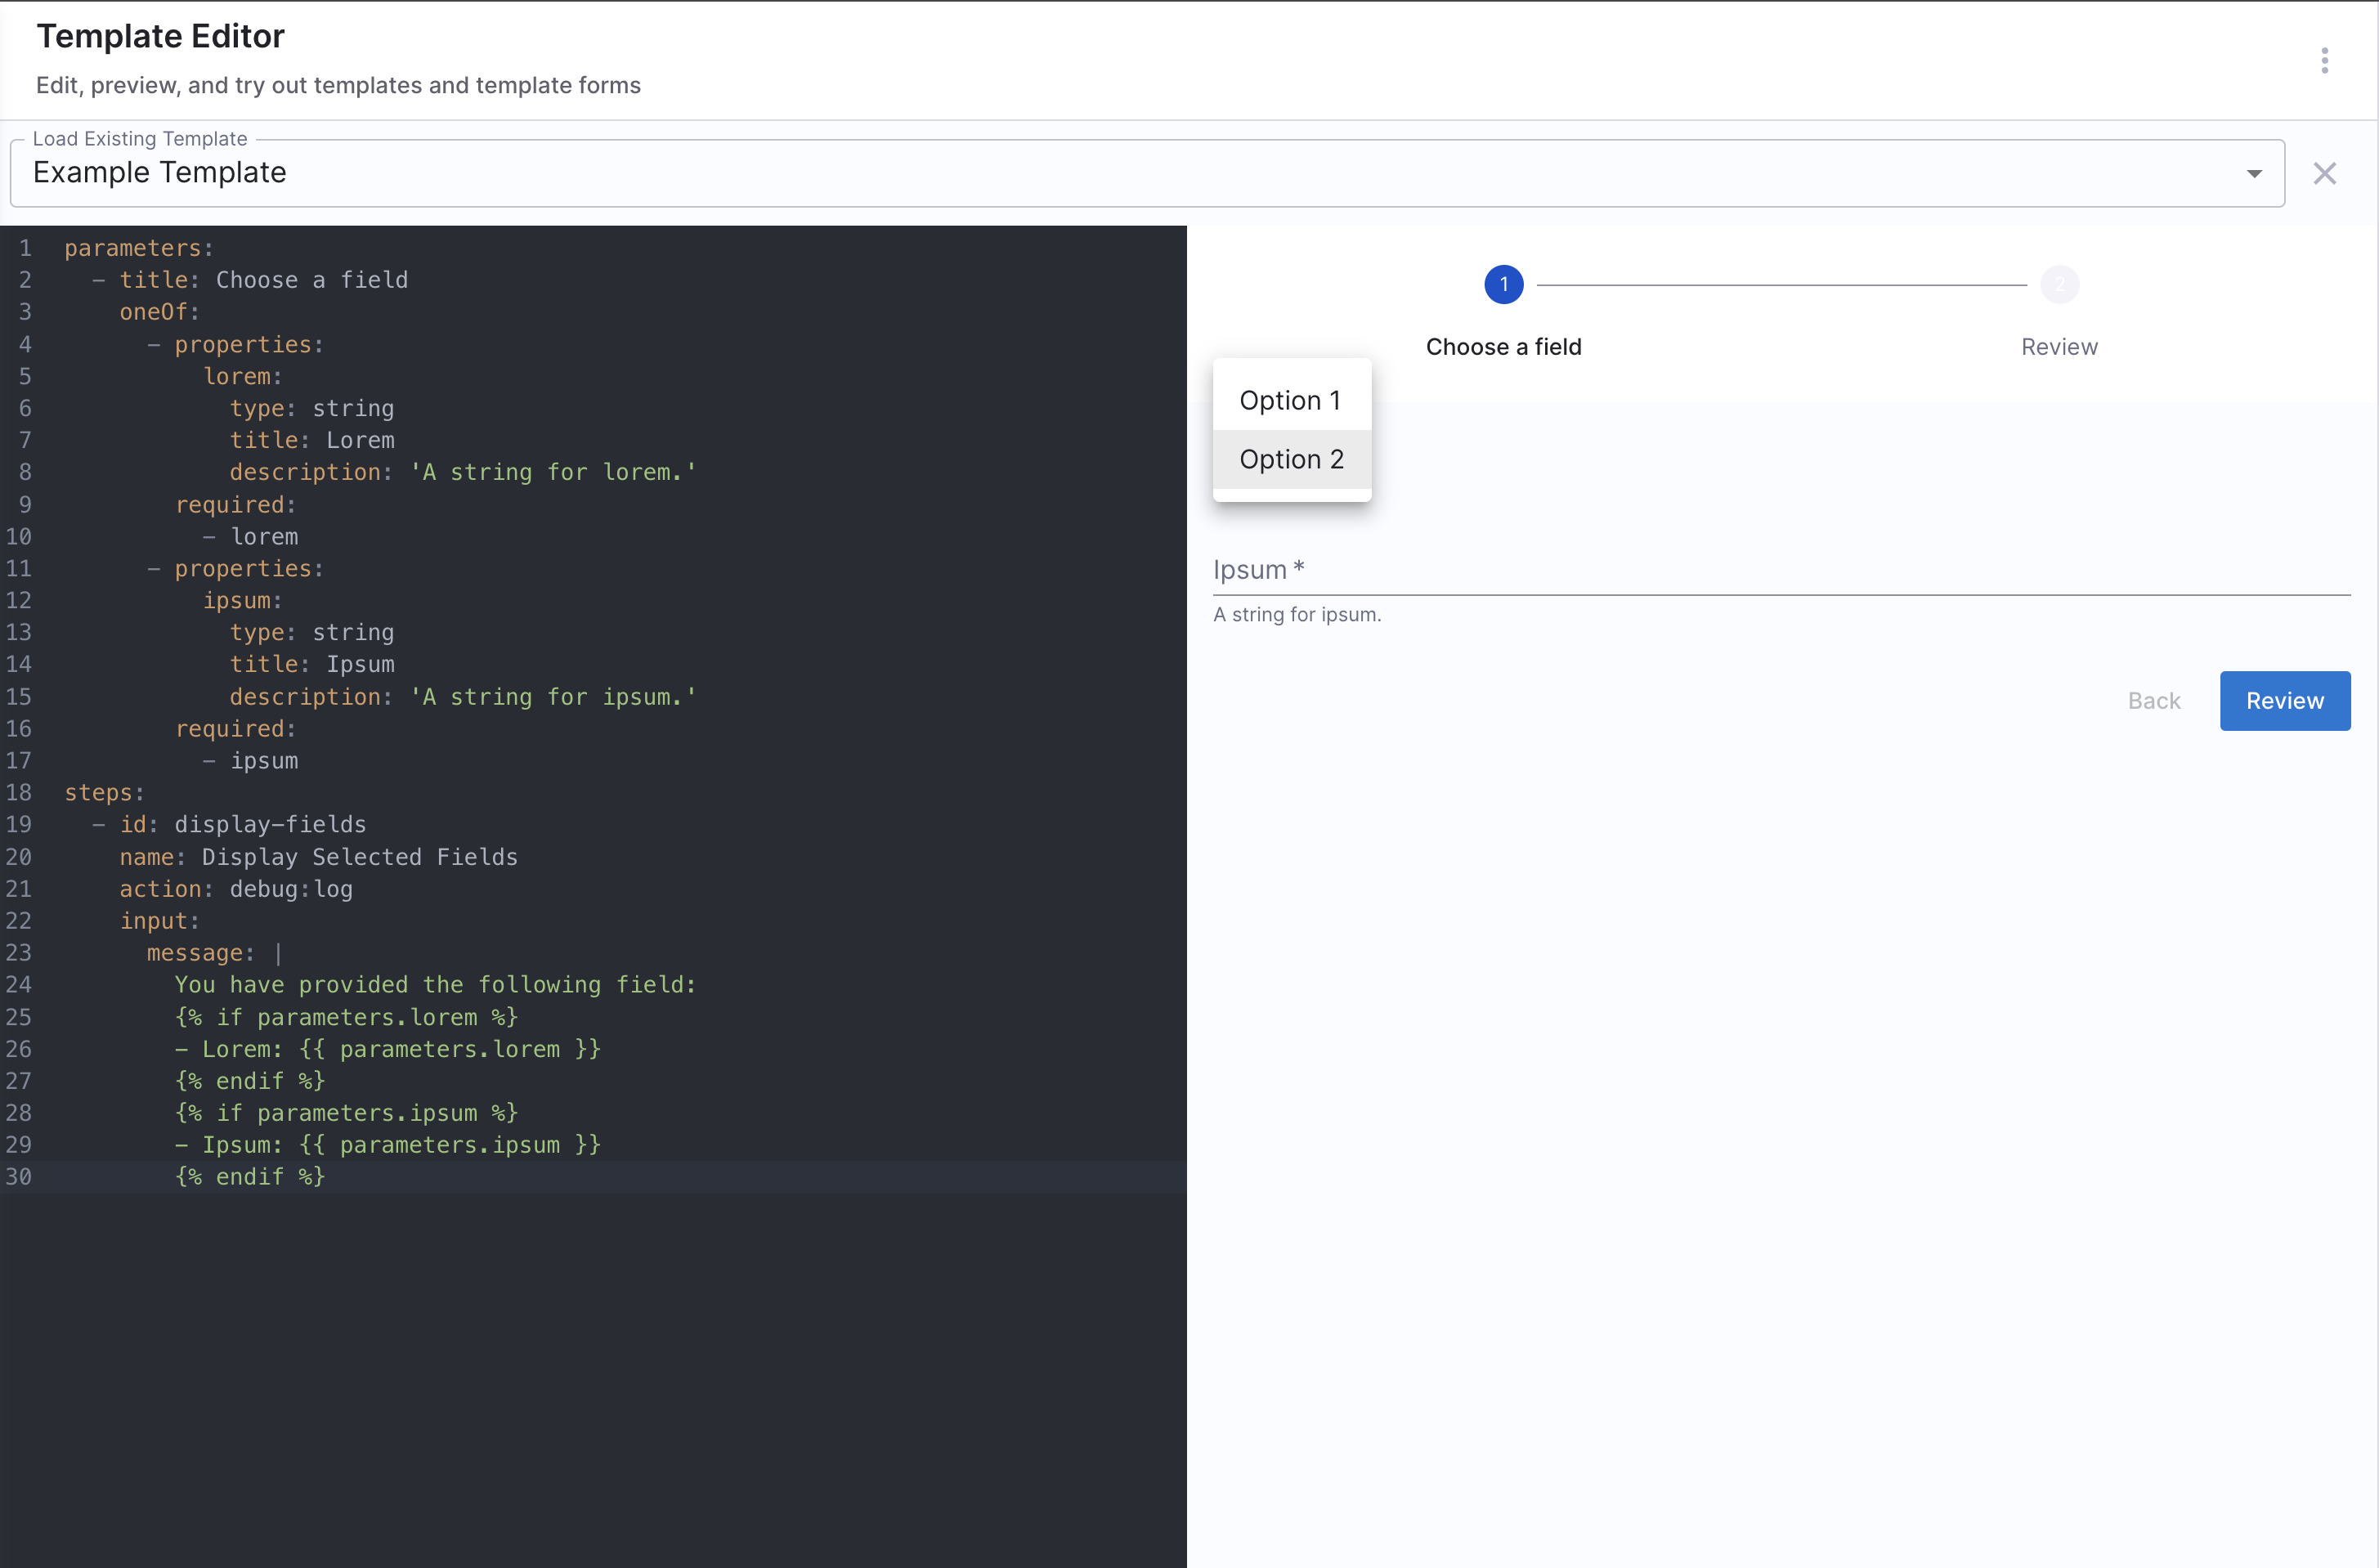Click line number 1 in gutter
Image resolution: width=2379 pixels, height=1568 pixels.
[24, 248]
